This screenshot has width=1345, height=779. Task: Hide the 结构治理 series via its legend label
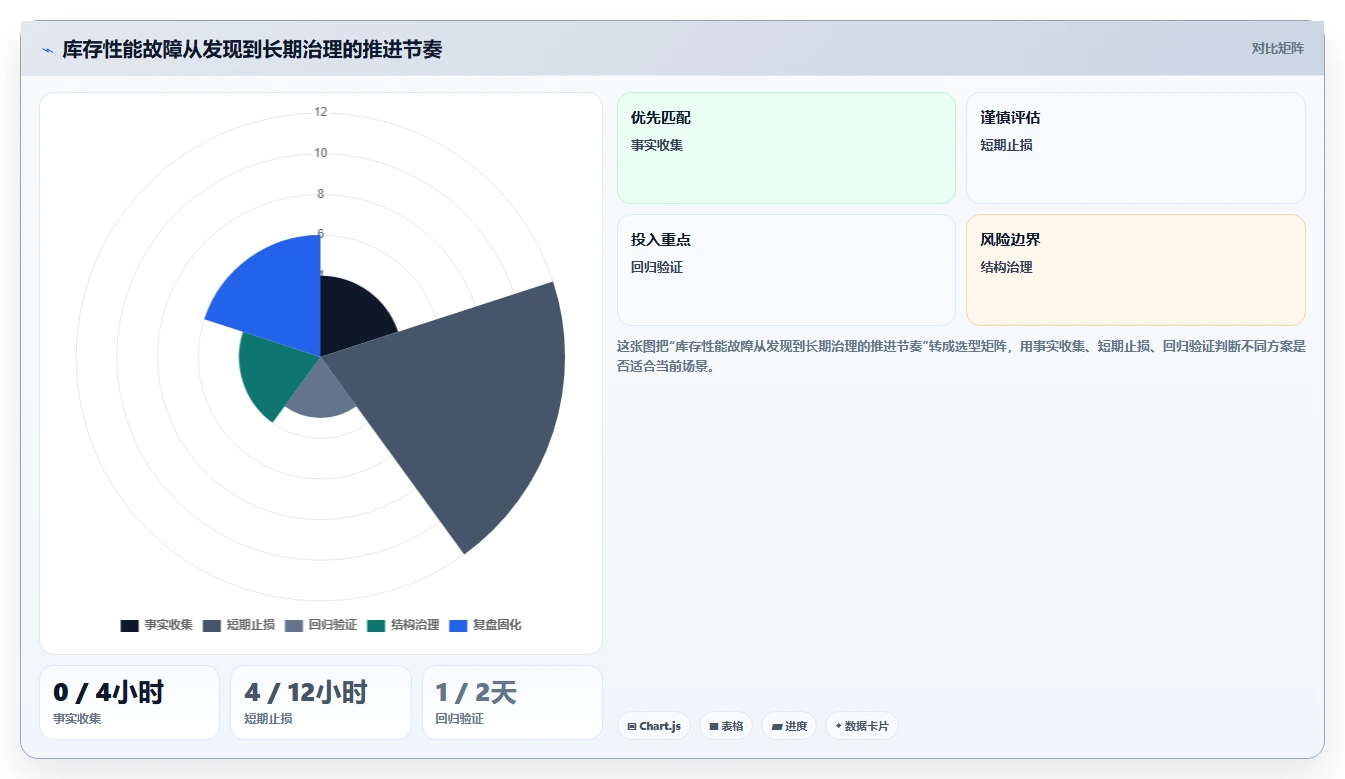click(414, 625)
